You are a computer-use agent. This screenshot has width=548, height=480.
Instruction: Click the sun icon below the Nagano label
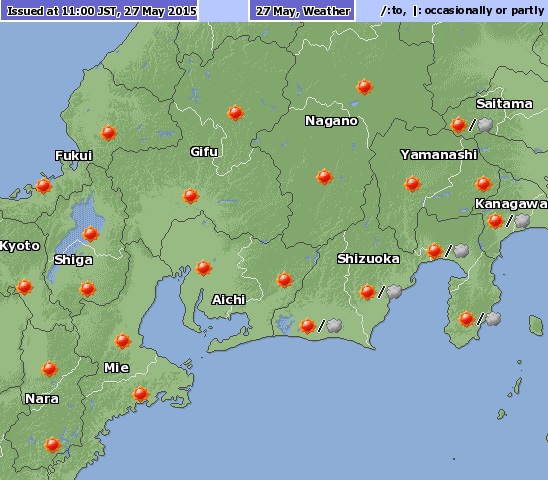click(325, 177)
